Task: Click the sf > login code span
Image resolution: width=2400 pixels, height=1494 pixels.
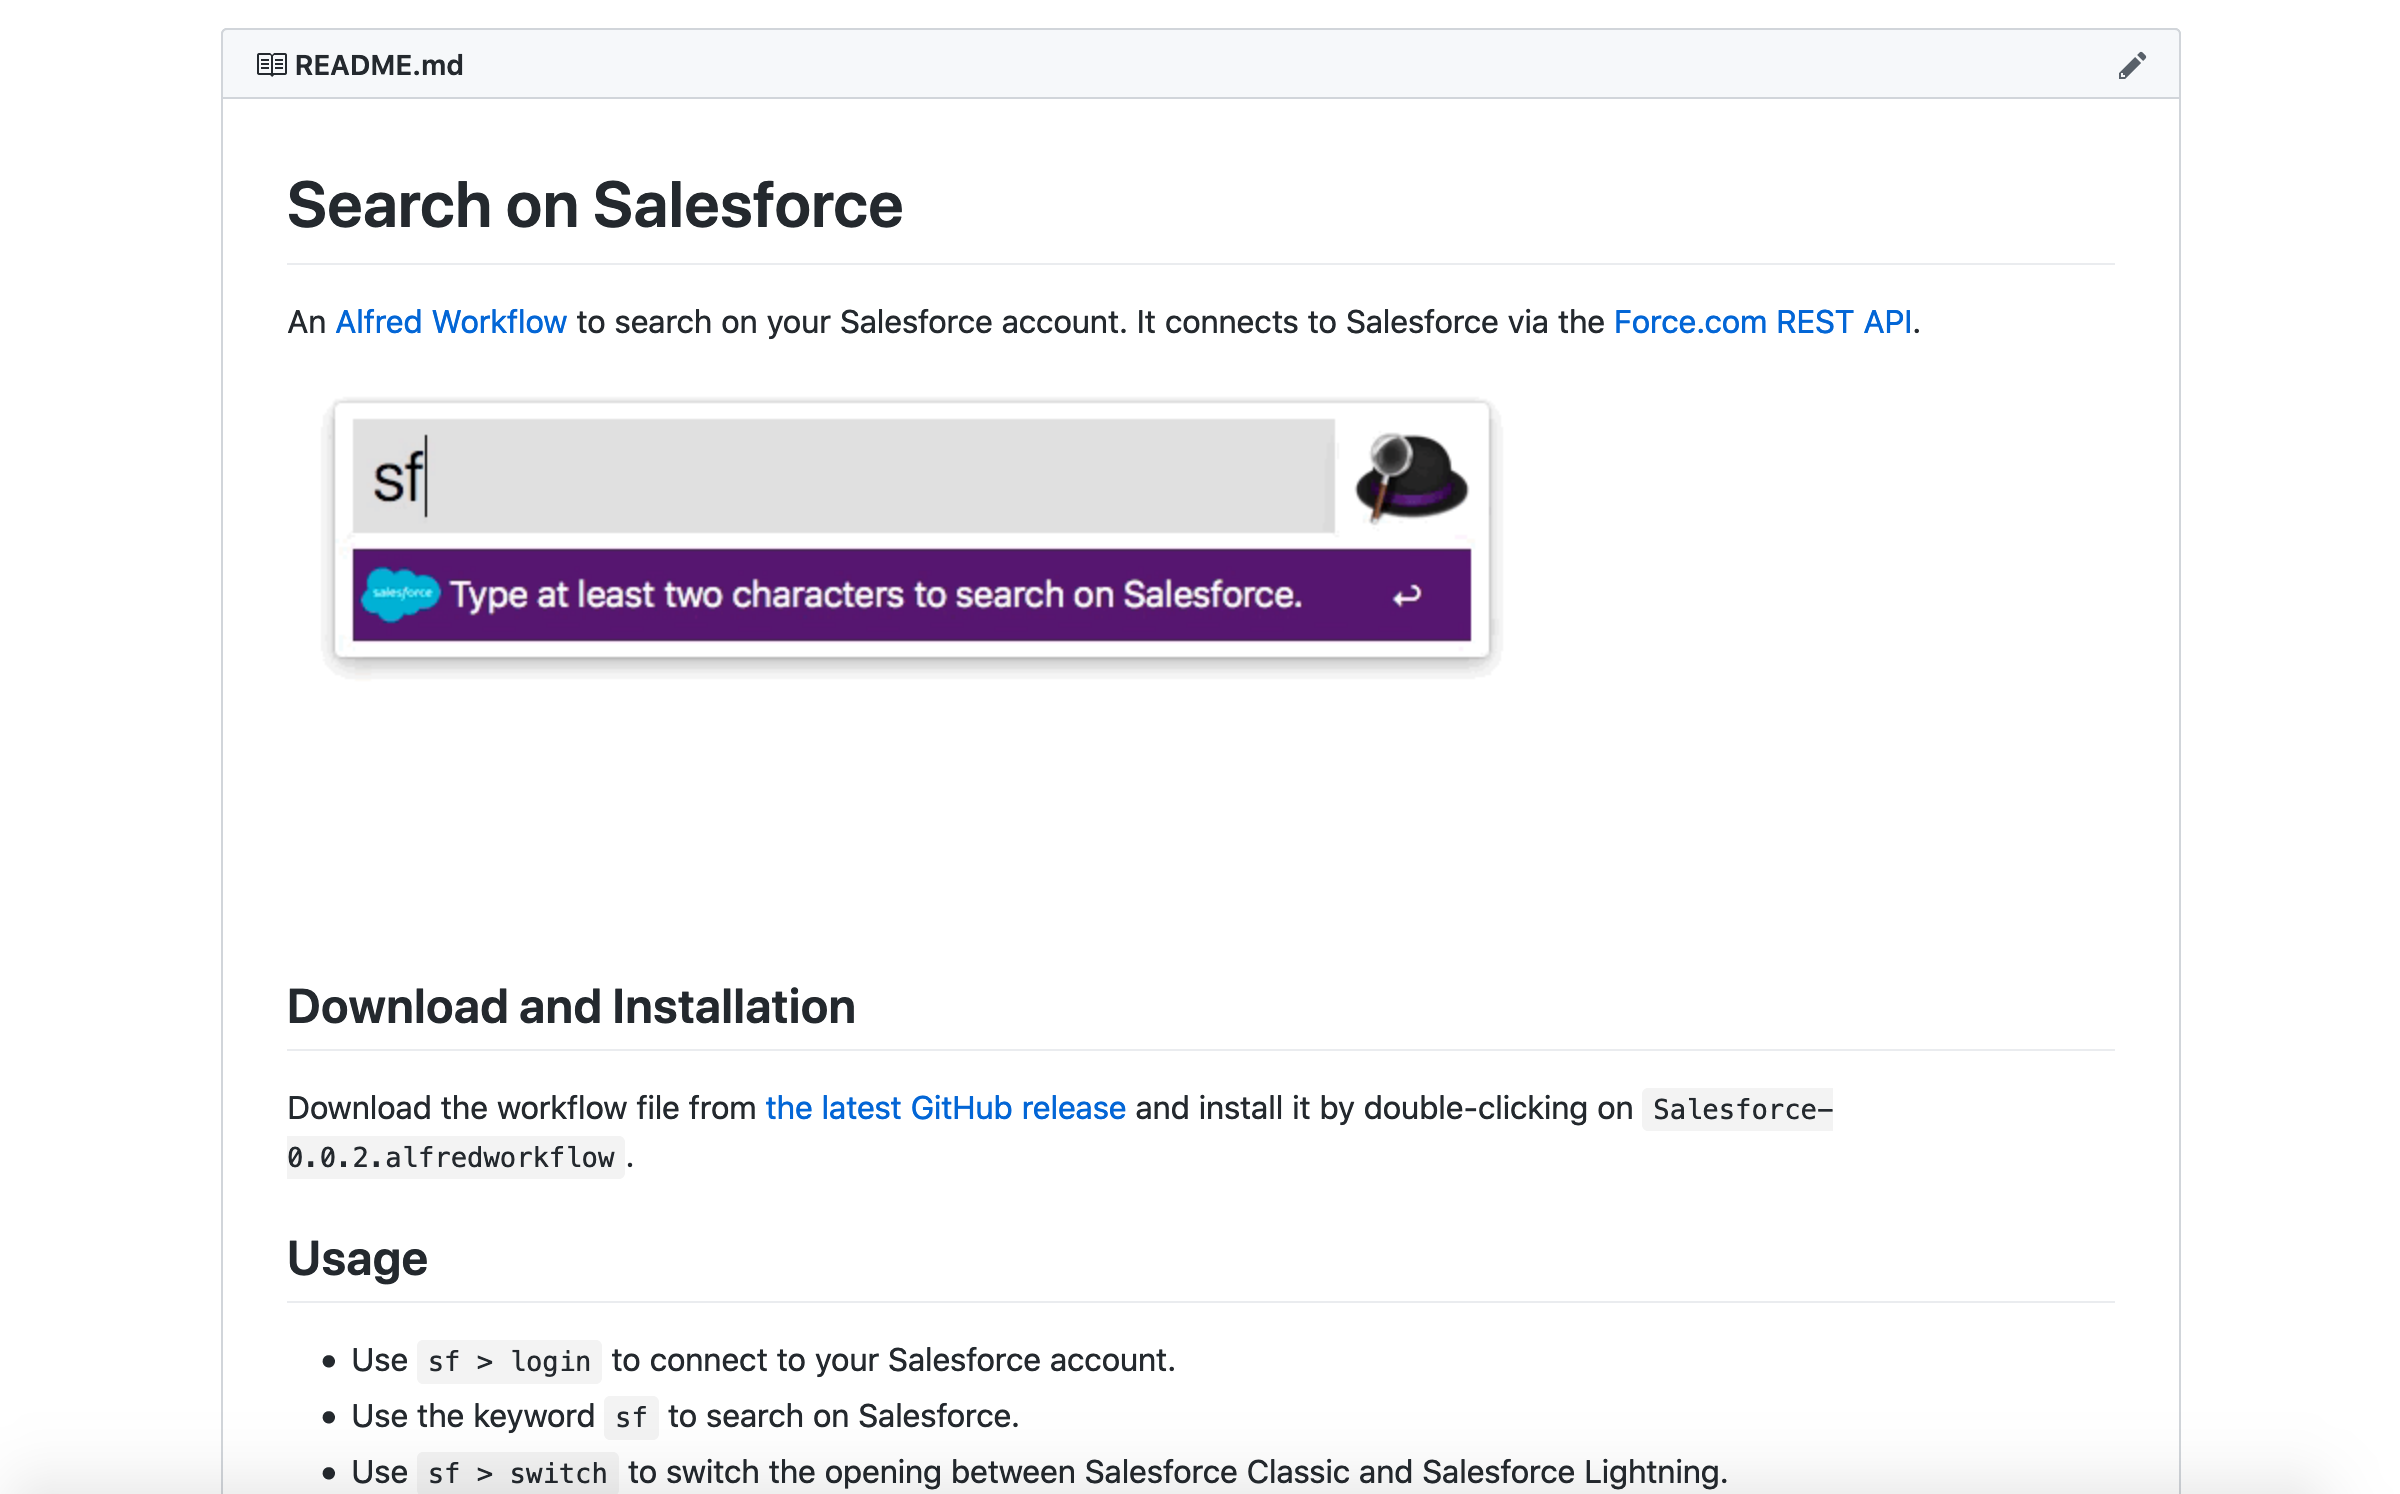Action: pyautogui.click(x=508, y=1361)
